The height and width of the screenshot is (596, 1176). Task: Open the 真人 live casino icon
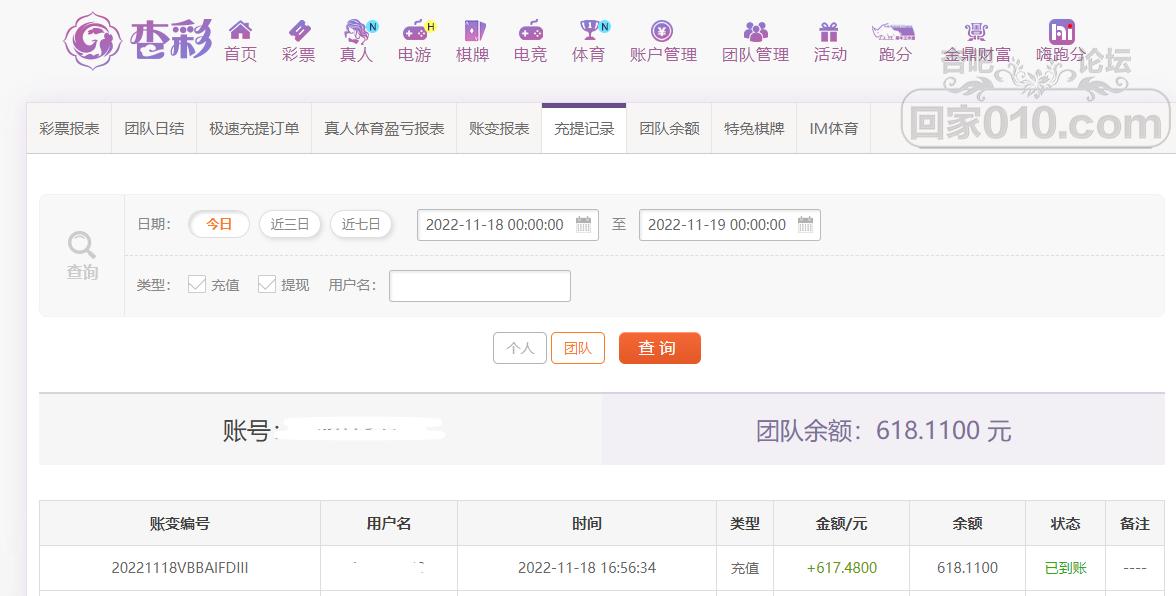click(357, 31)
